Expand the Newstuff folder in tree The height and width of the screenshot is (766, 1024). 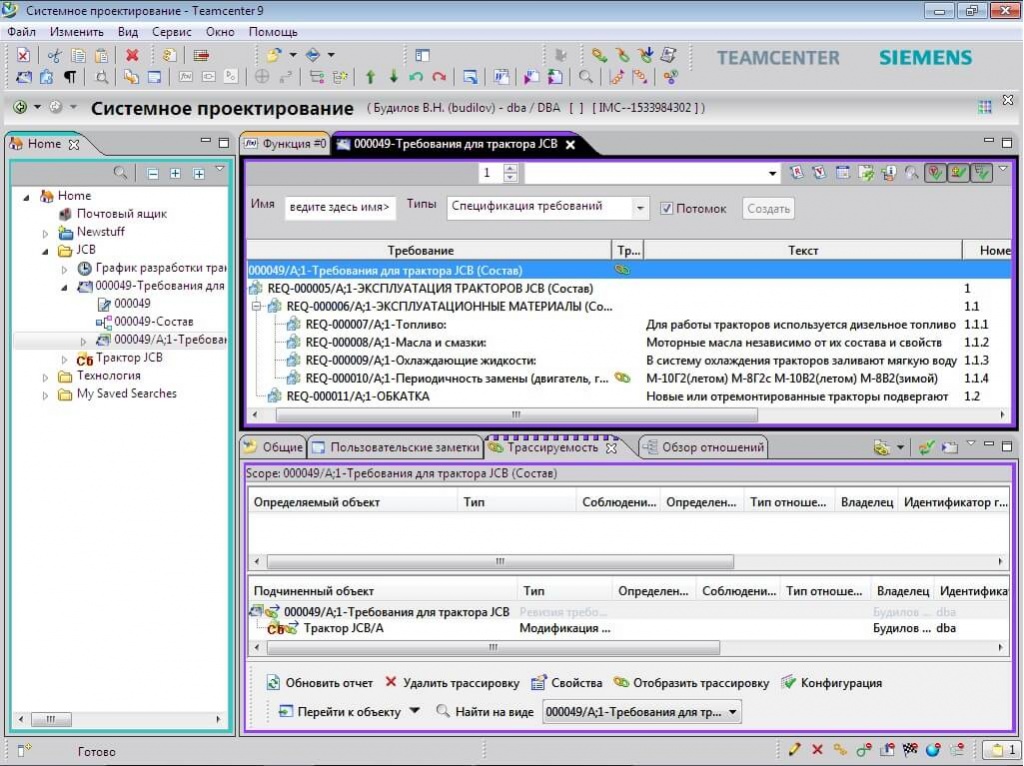coord(45,232)
